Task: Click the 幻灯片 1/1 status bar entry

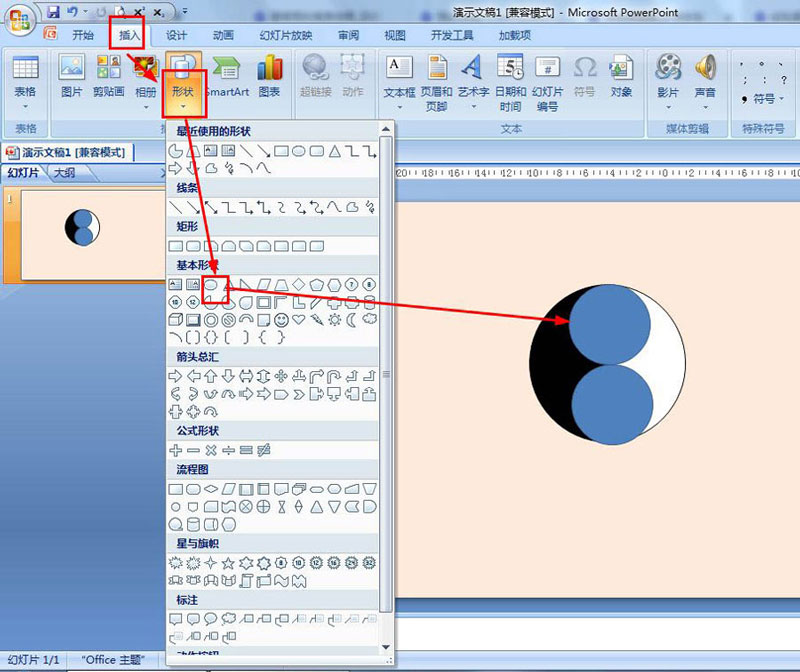Action: (x=34, y=660)
